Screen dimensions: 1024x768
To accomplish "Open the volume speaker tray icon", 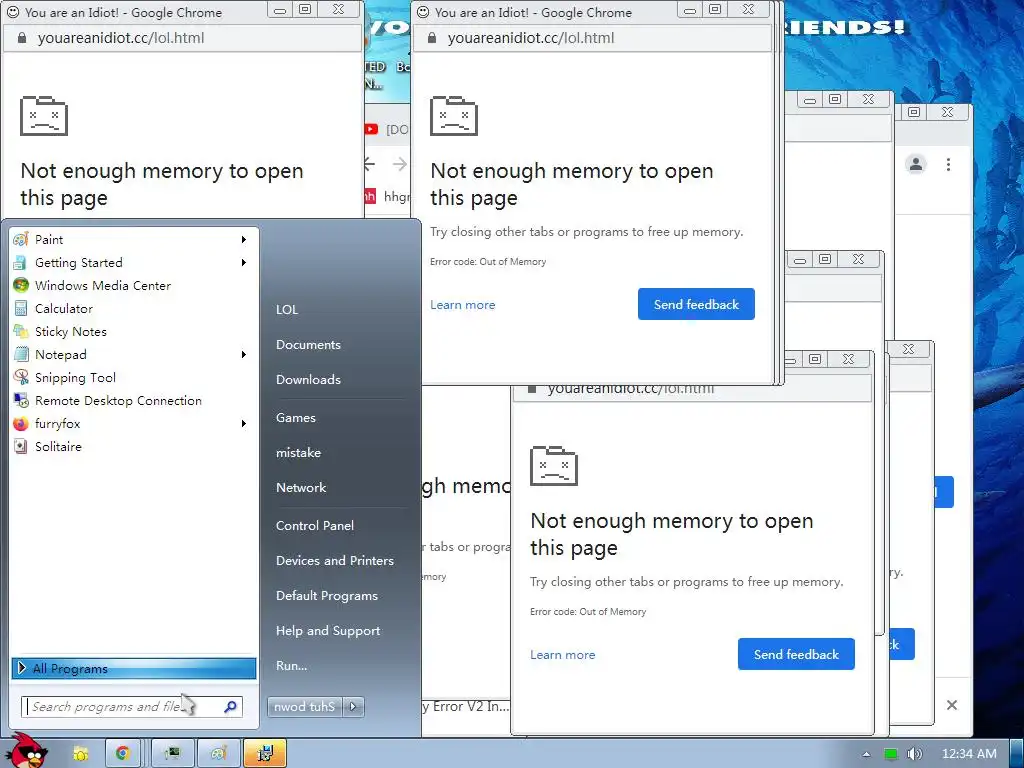I will pyautogui.click(x=915, y=754).
